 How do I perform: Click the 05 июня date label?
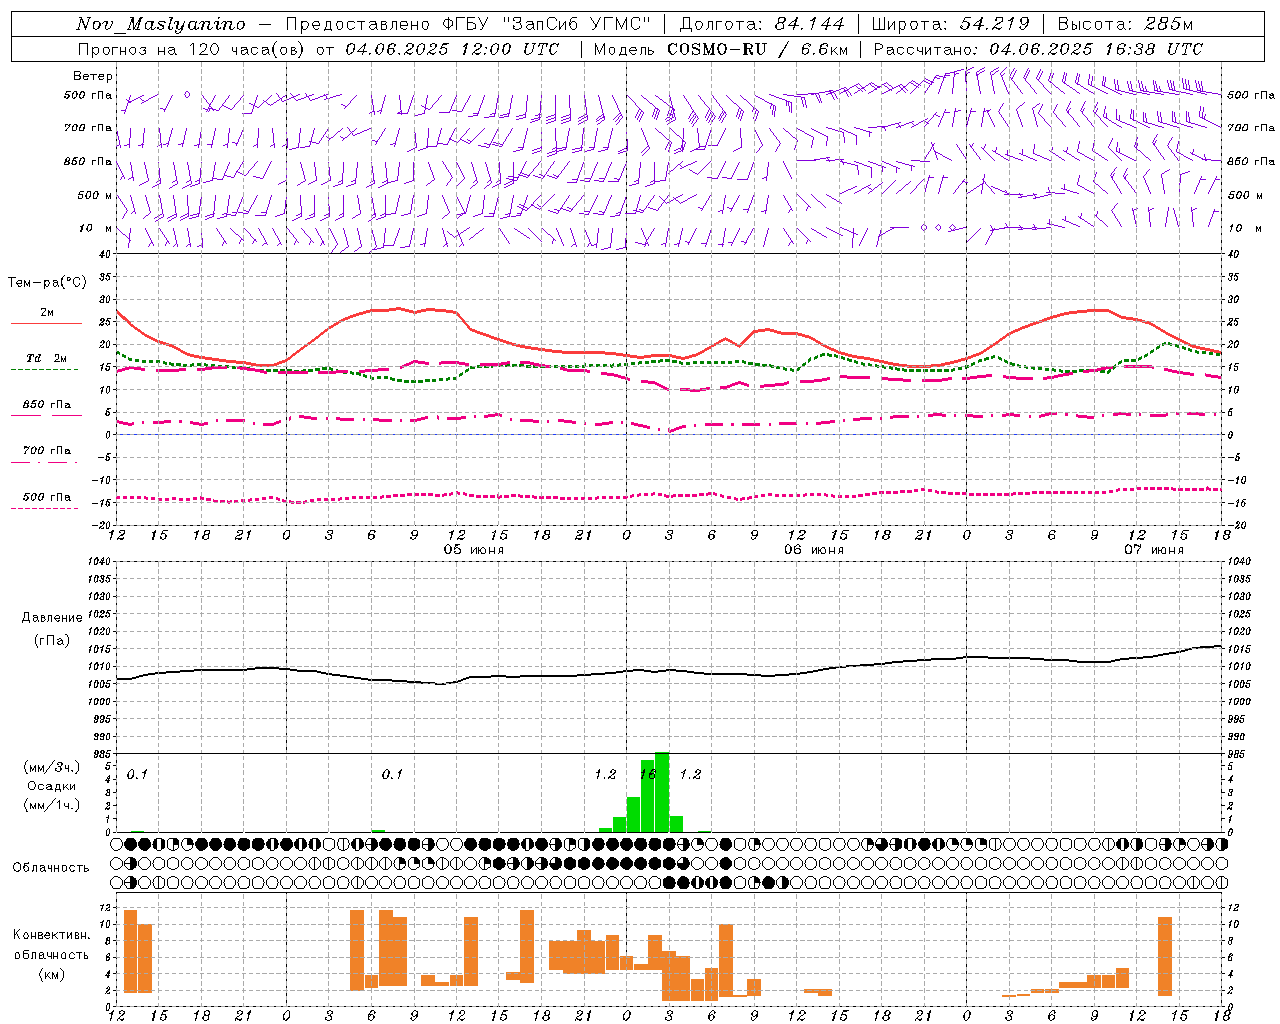474,550
